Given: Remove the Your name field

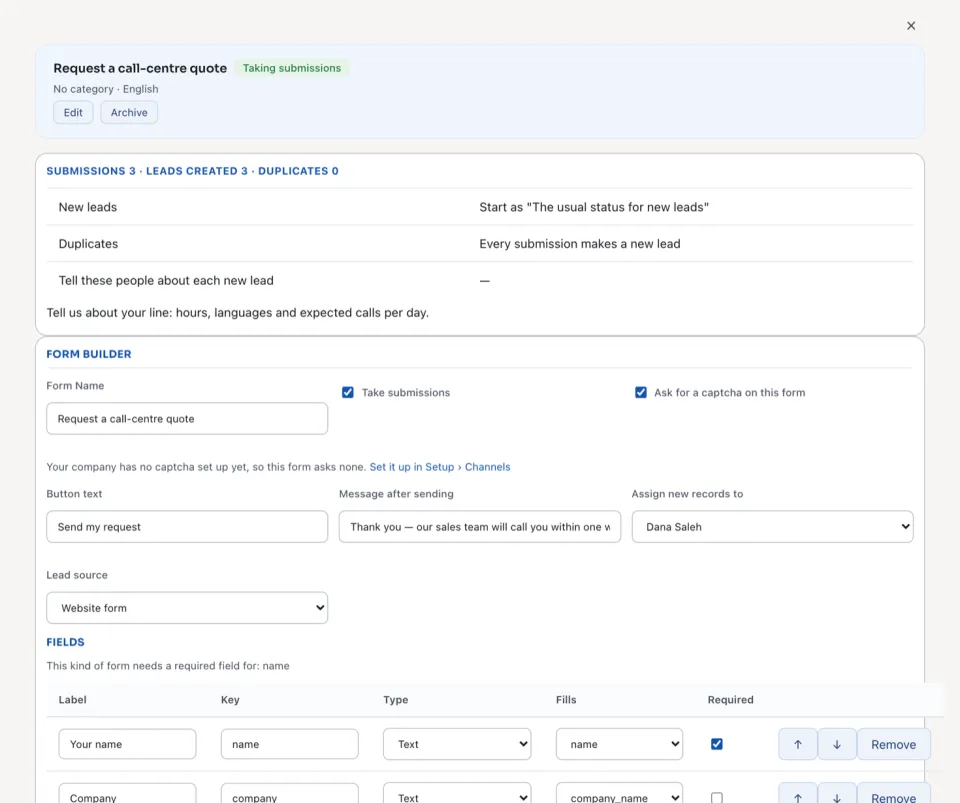Looking at the screenshot, I should point(893,744).
